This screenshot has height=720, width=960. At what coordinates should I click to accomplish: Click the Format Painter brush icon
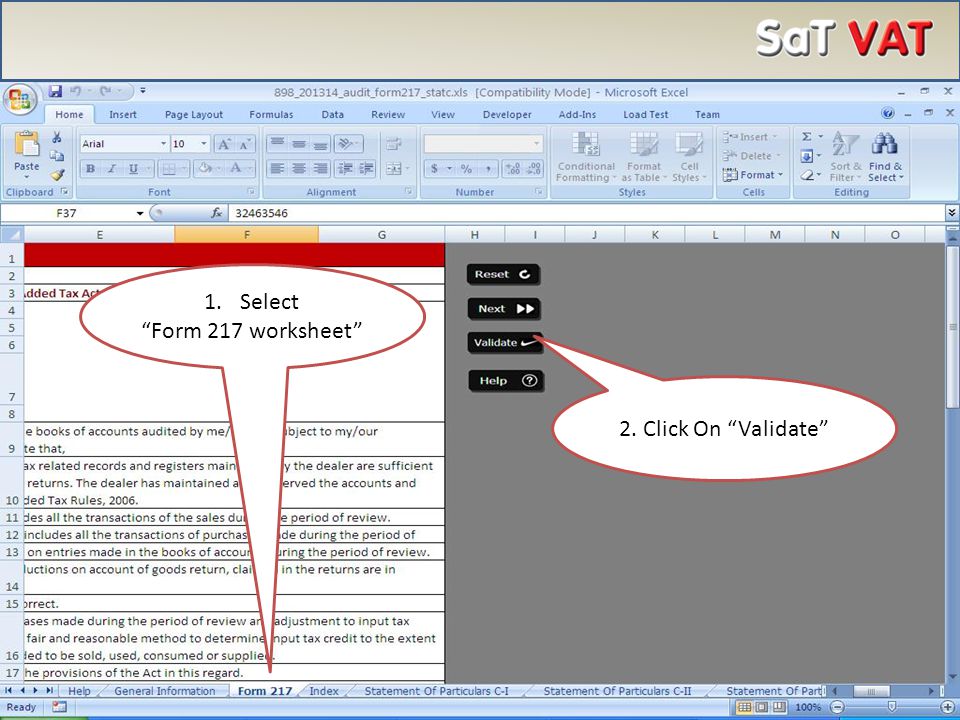point(57,175)
